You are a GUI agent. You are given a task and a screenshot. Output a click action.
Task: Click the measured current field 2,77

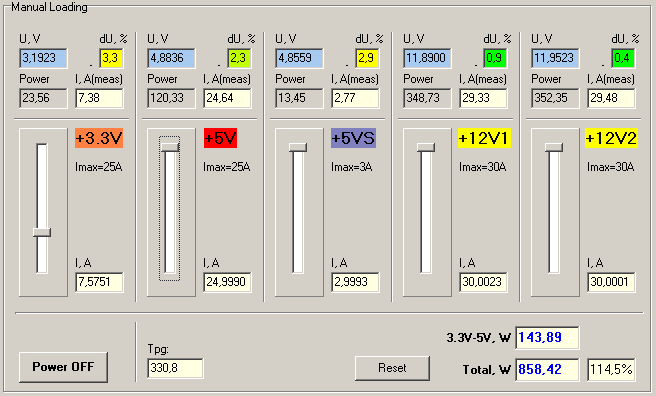pyautogui.click(x=355, y=98)
